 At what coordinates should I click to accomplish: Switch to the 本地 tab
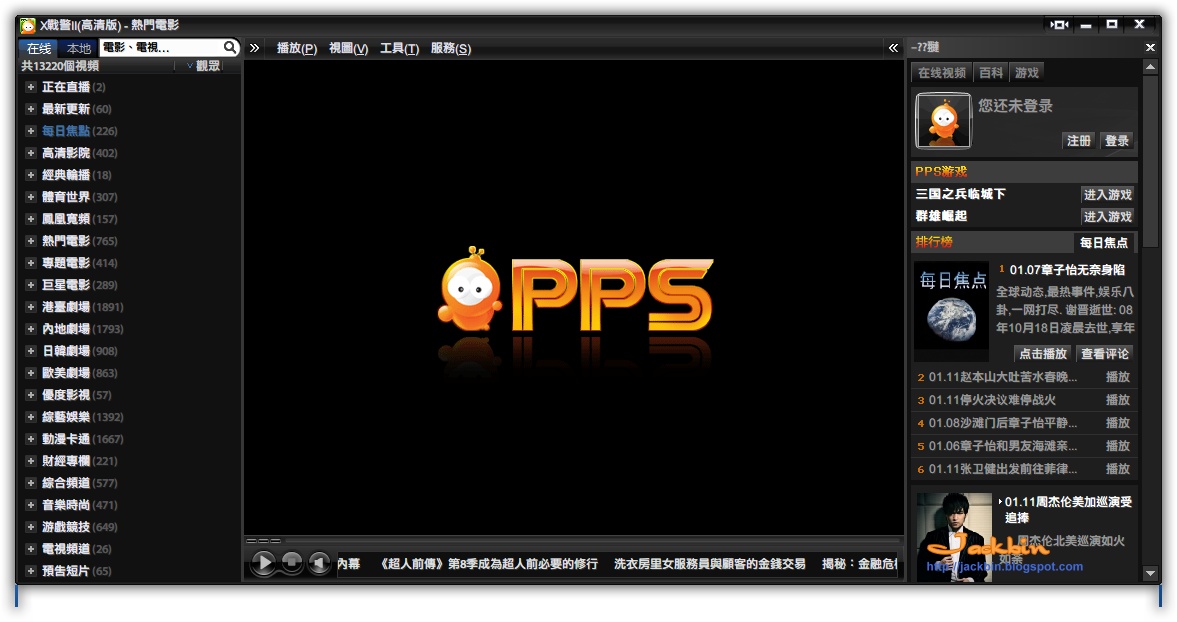point(78,46)
